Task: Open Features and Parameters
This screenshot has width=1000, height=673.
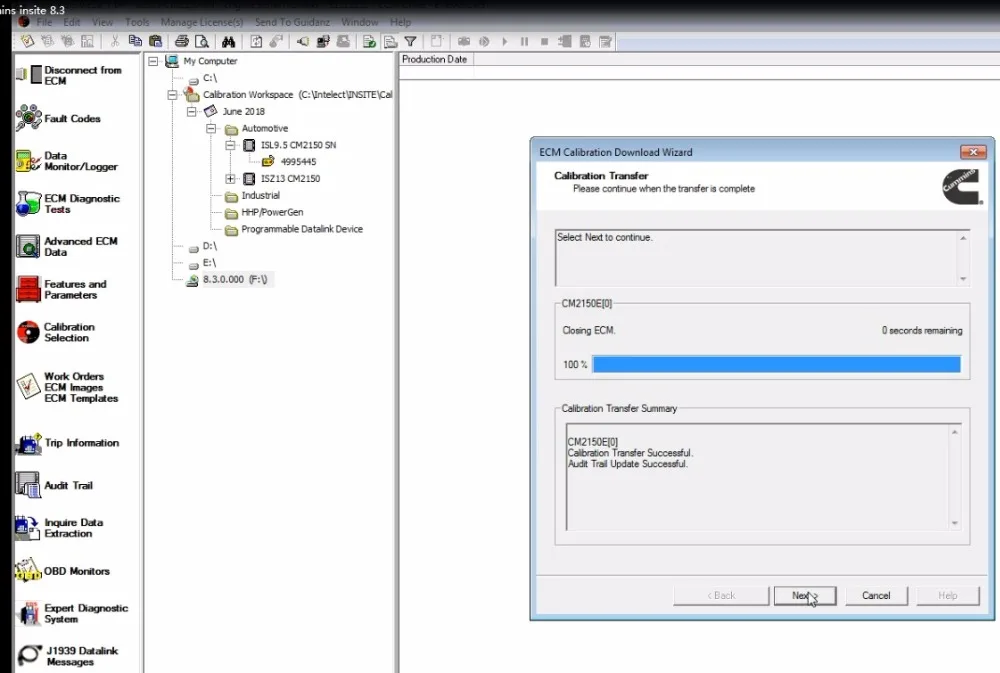Action: pyautogui.click(x=61, y=289)
